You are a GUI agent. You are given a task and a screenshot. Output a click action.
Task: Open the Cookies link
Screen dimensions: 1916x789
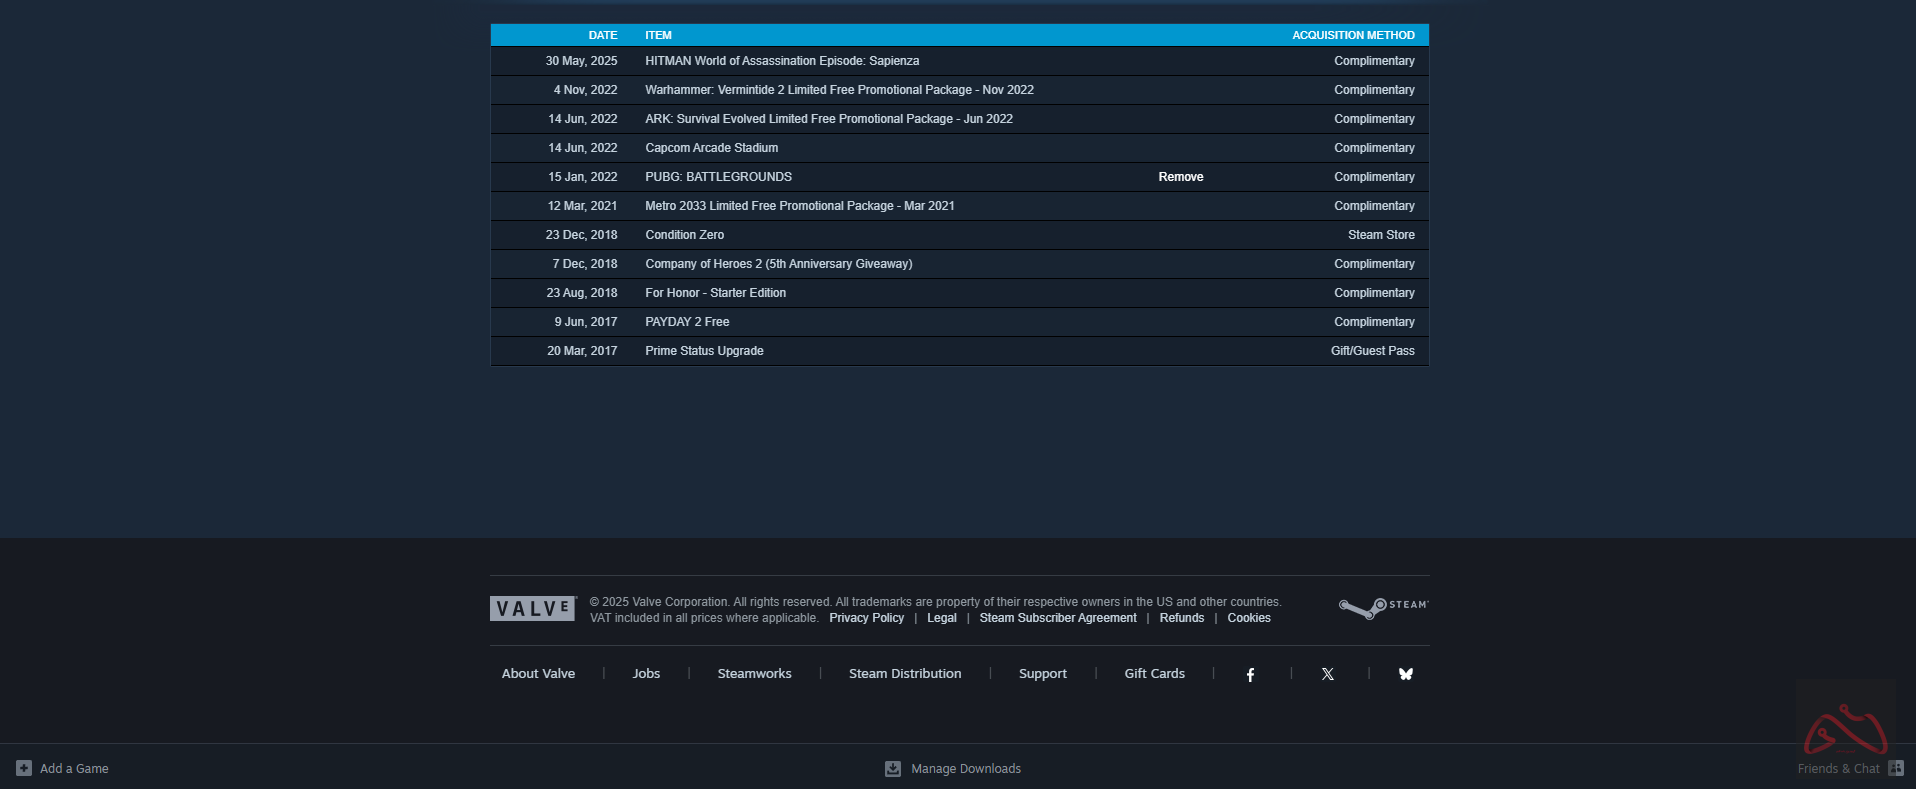[x=1248, y=618]
